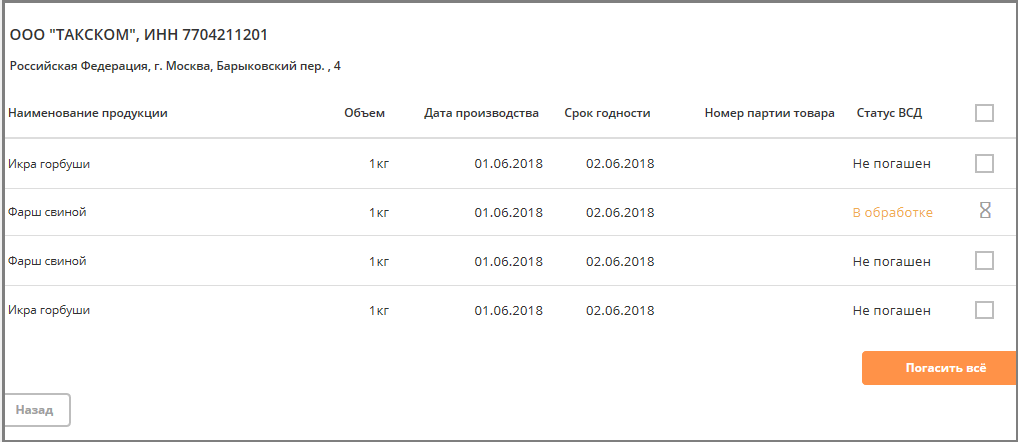
Task: Click the orange "В обработке" status text
Action: (893, 212)
